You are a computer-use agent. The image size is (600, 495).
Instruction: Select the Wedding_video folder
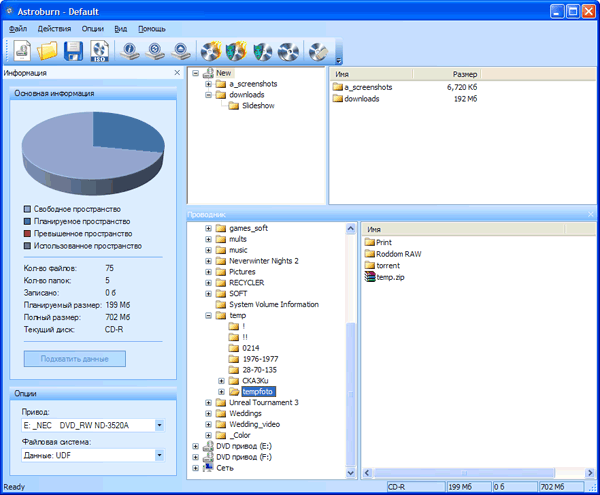[x=254, y=424]
